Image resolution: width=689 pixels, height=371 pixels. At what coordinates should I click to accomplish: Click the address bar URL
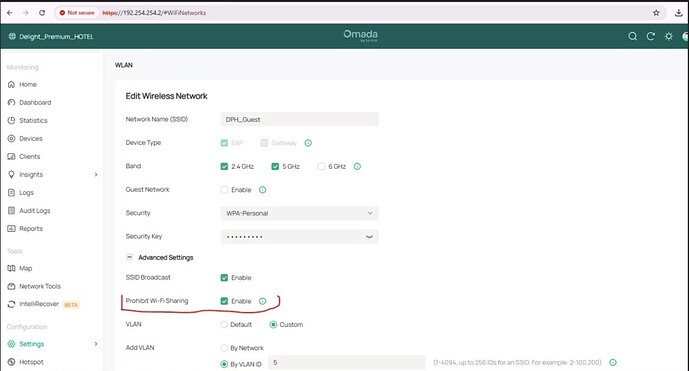[x=154, y=13]
